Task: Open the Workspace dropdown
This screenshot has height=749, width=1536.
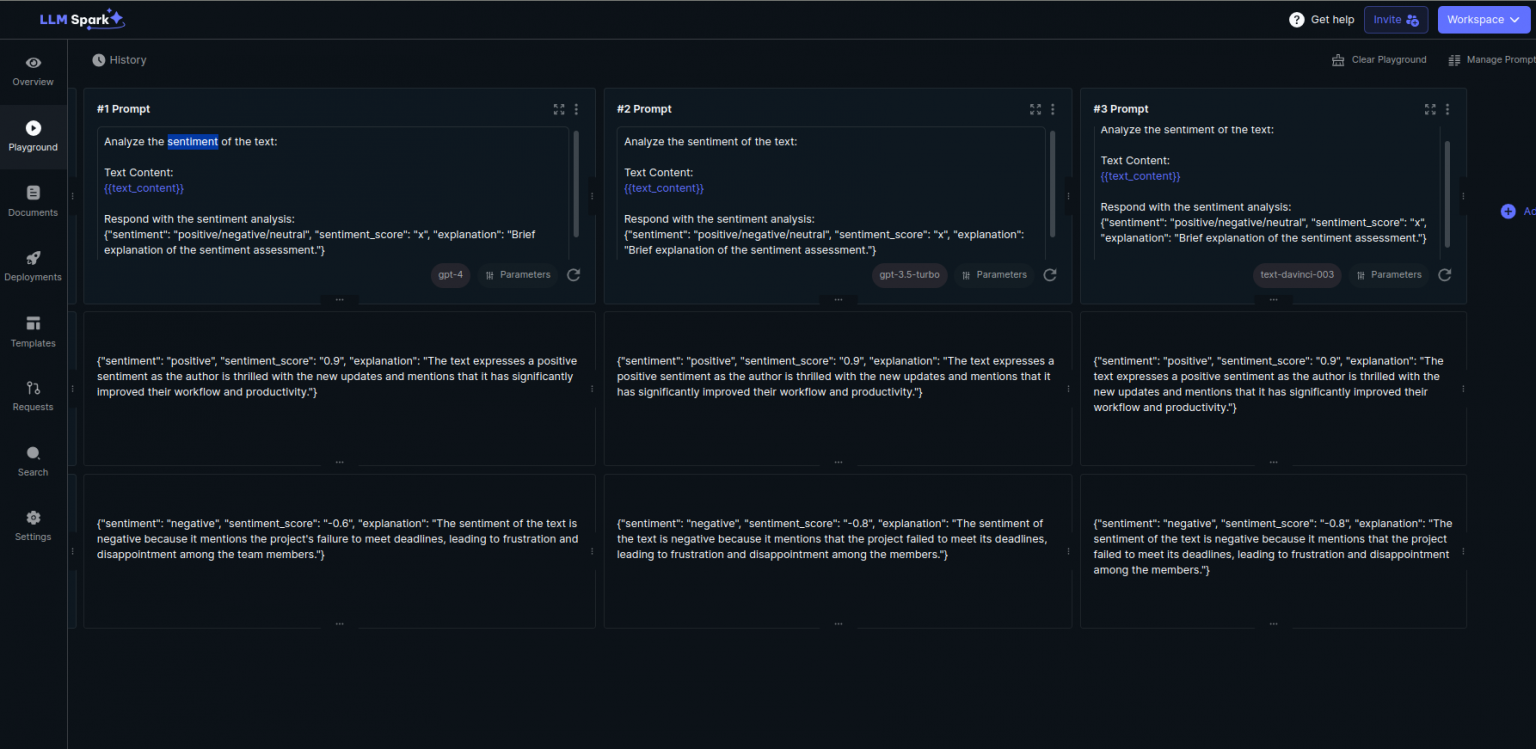Action: tap(1483, 20)
